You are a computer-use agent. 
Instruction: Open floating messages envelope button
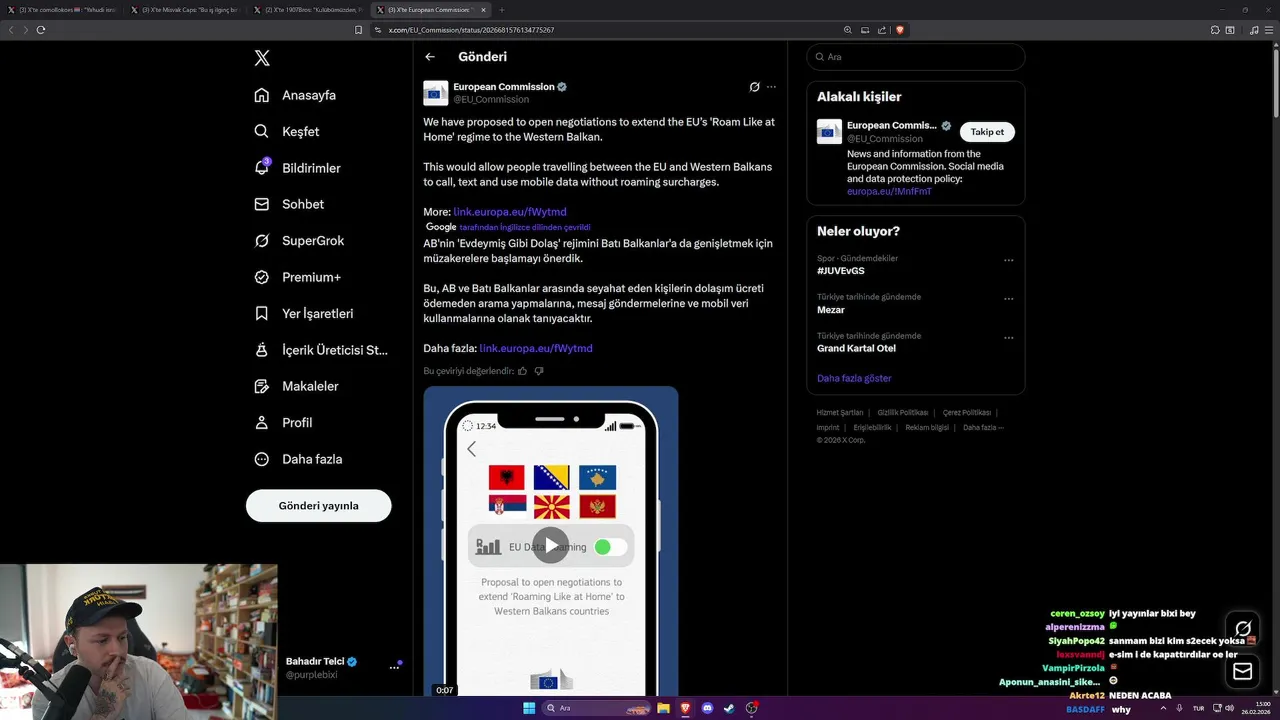[1243, 672]
